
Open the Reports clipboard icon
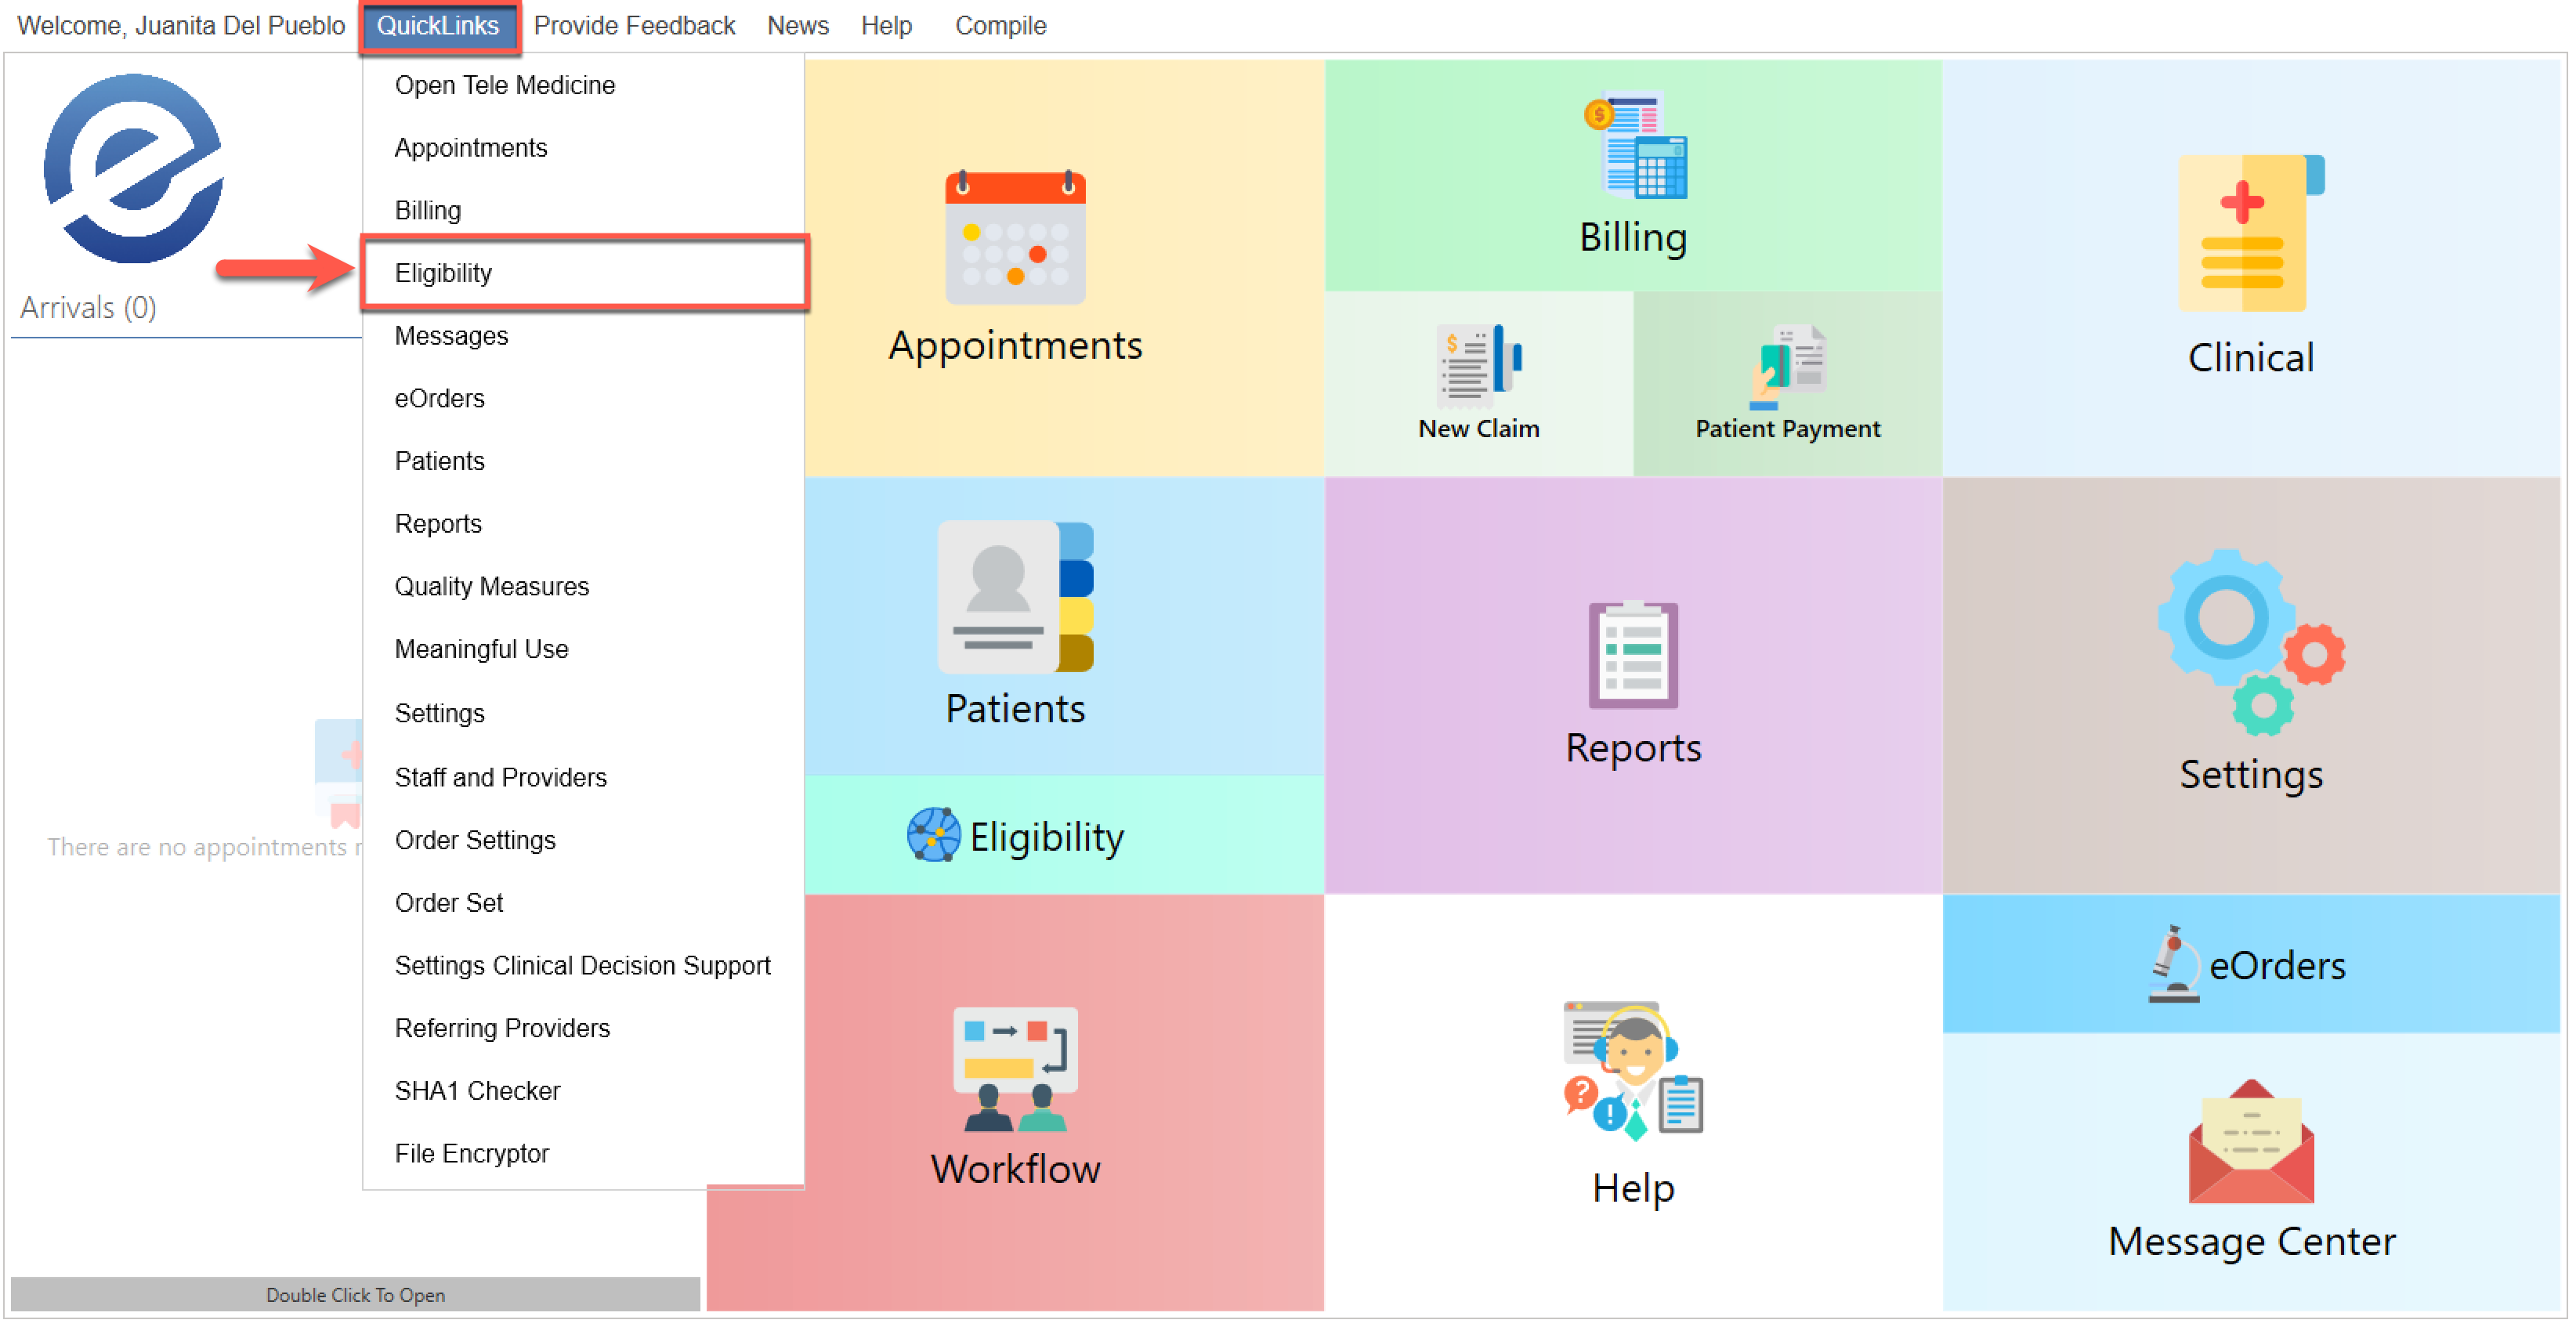coord(1632,655)
